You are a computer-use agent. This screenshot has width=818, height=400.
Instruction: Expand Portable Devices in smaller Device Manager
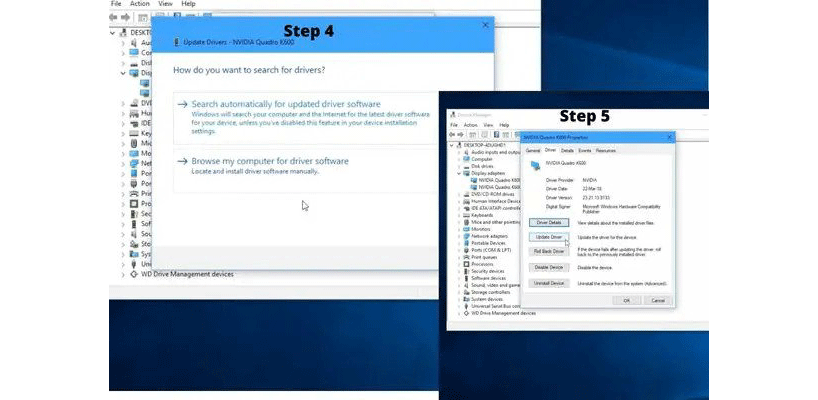tap(459, 243)
